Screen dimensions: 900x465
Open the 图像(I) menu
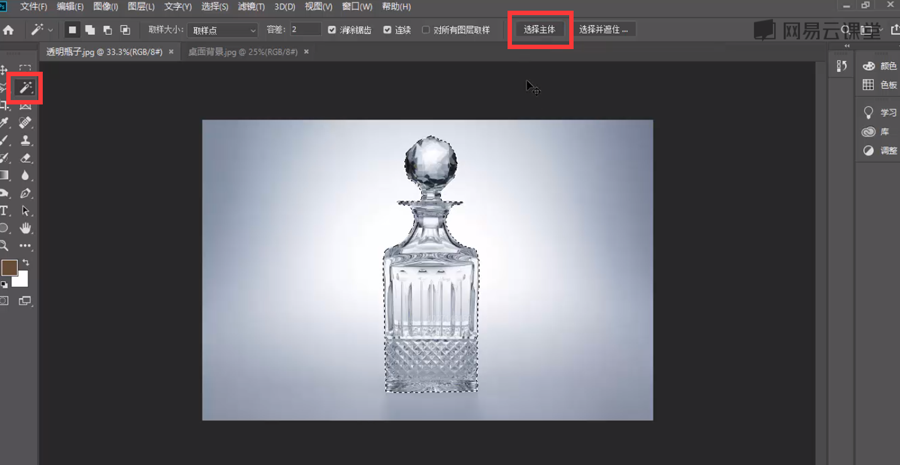(x=106, y=7)
